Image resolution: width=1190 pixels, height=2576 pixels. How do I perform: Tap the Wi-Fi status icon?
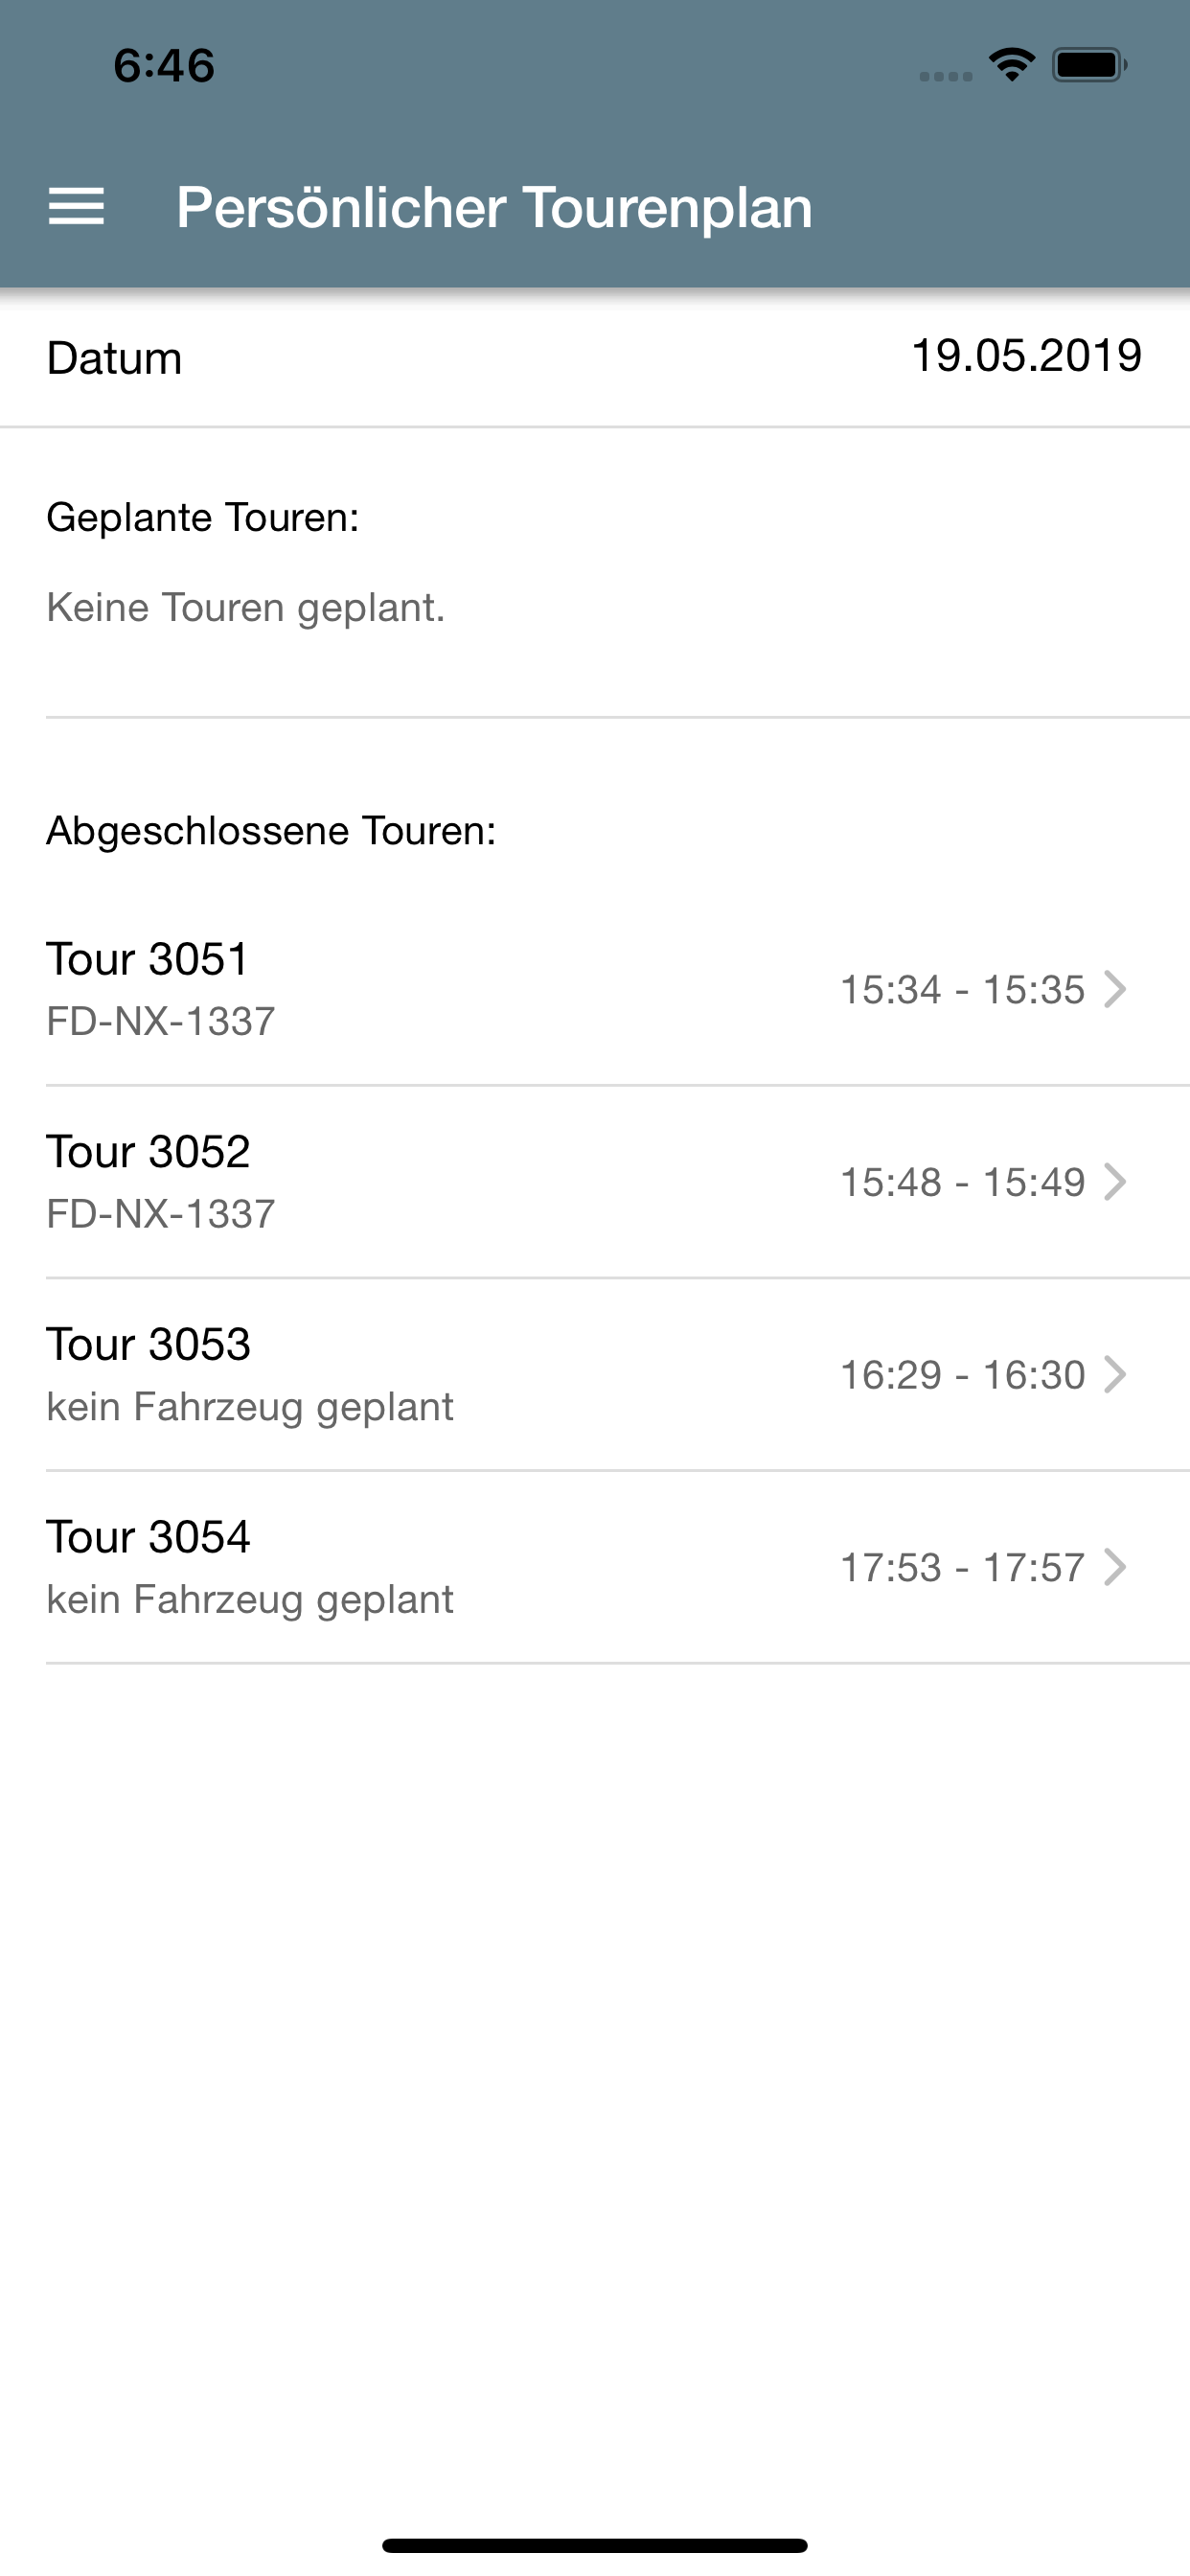tap(1011, 65)
